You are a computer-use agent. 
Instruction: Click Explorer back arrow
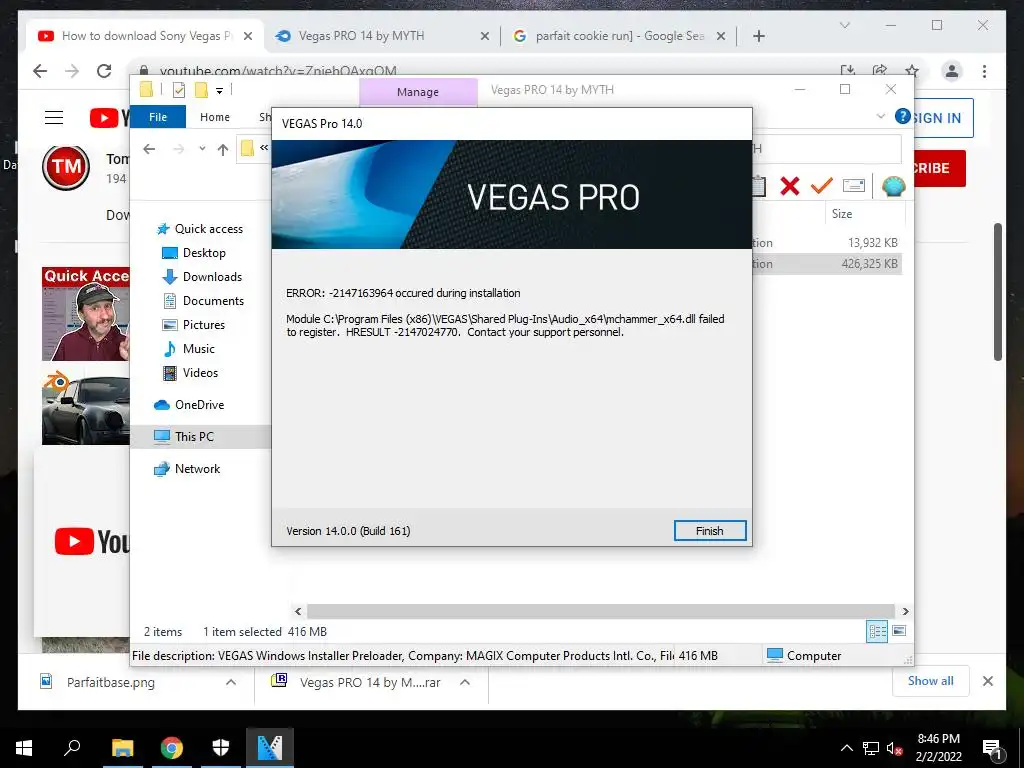click(149, 150)
